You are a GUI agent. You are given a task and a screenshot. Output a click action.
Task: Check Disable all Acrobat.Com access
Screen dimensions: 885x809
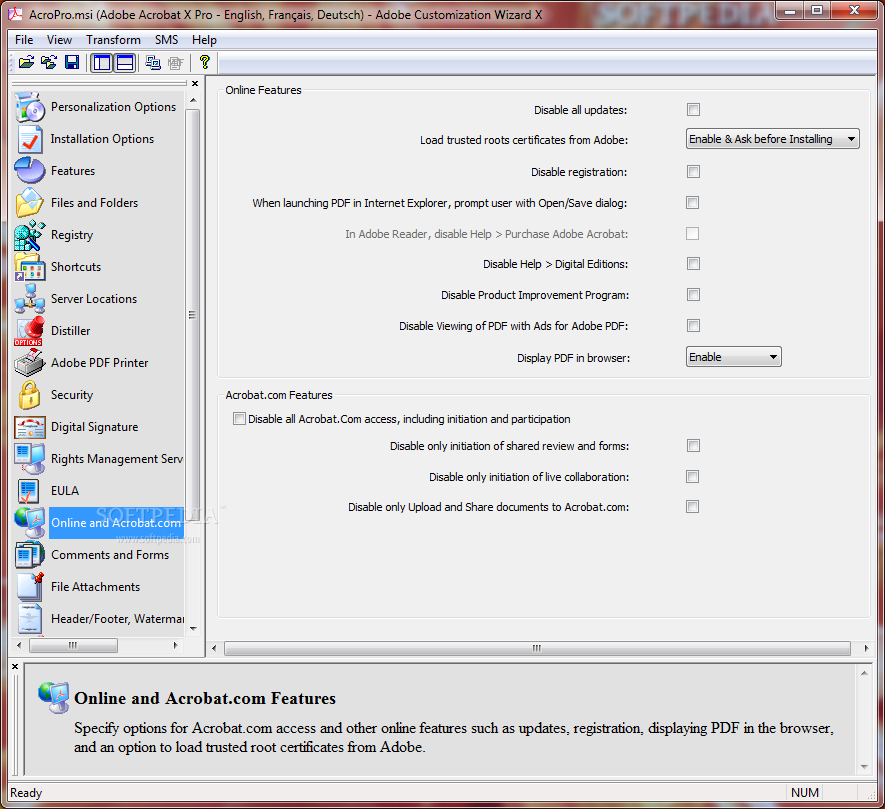[x=239, y=419]
